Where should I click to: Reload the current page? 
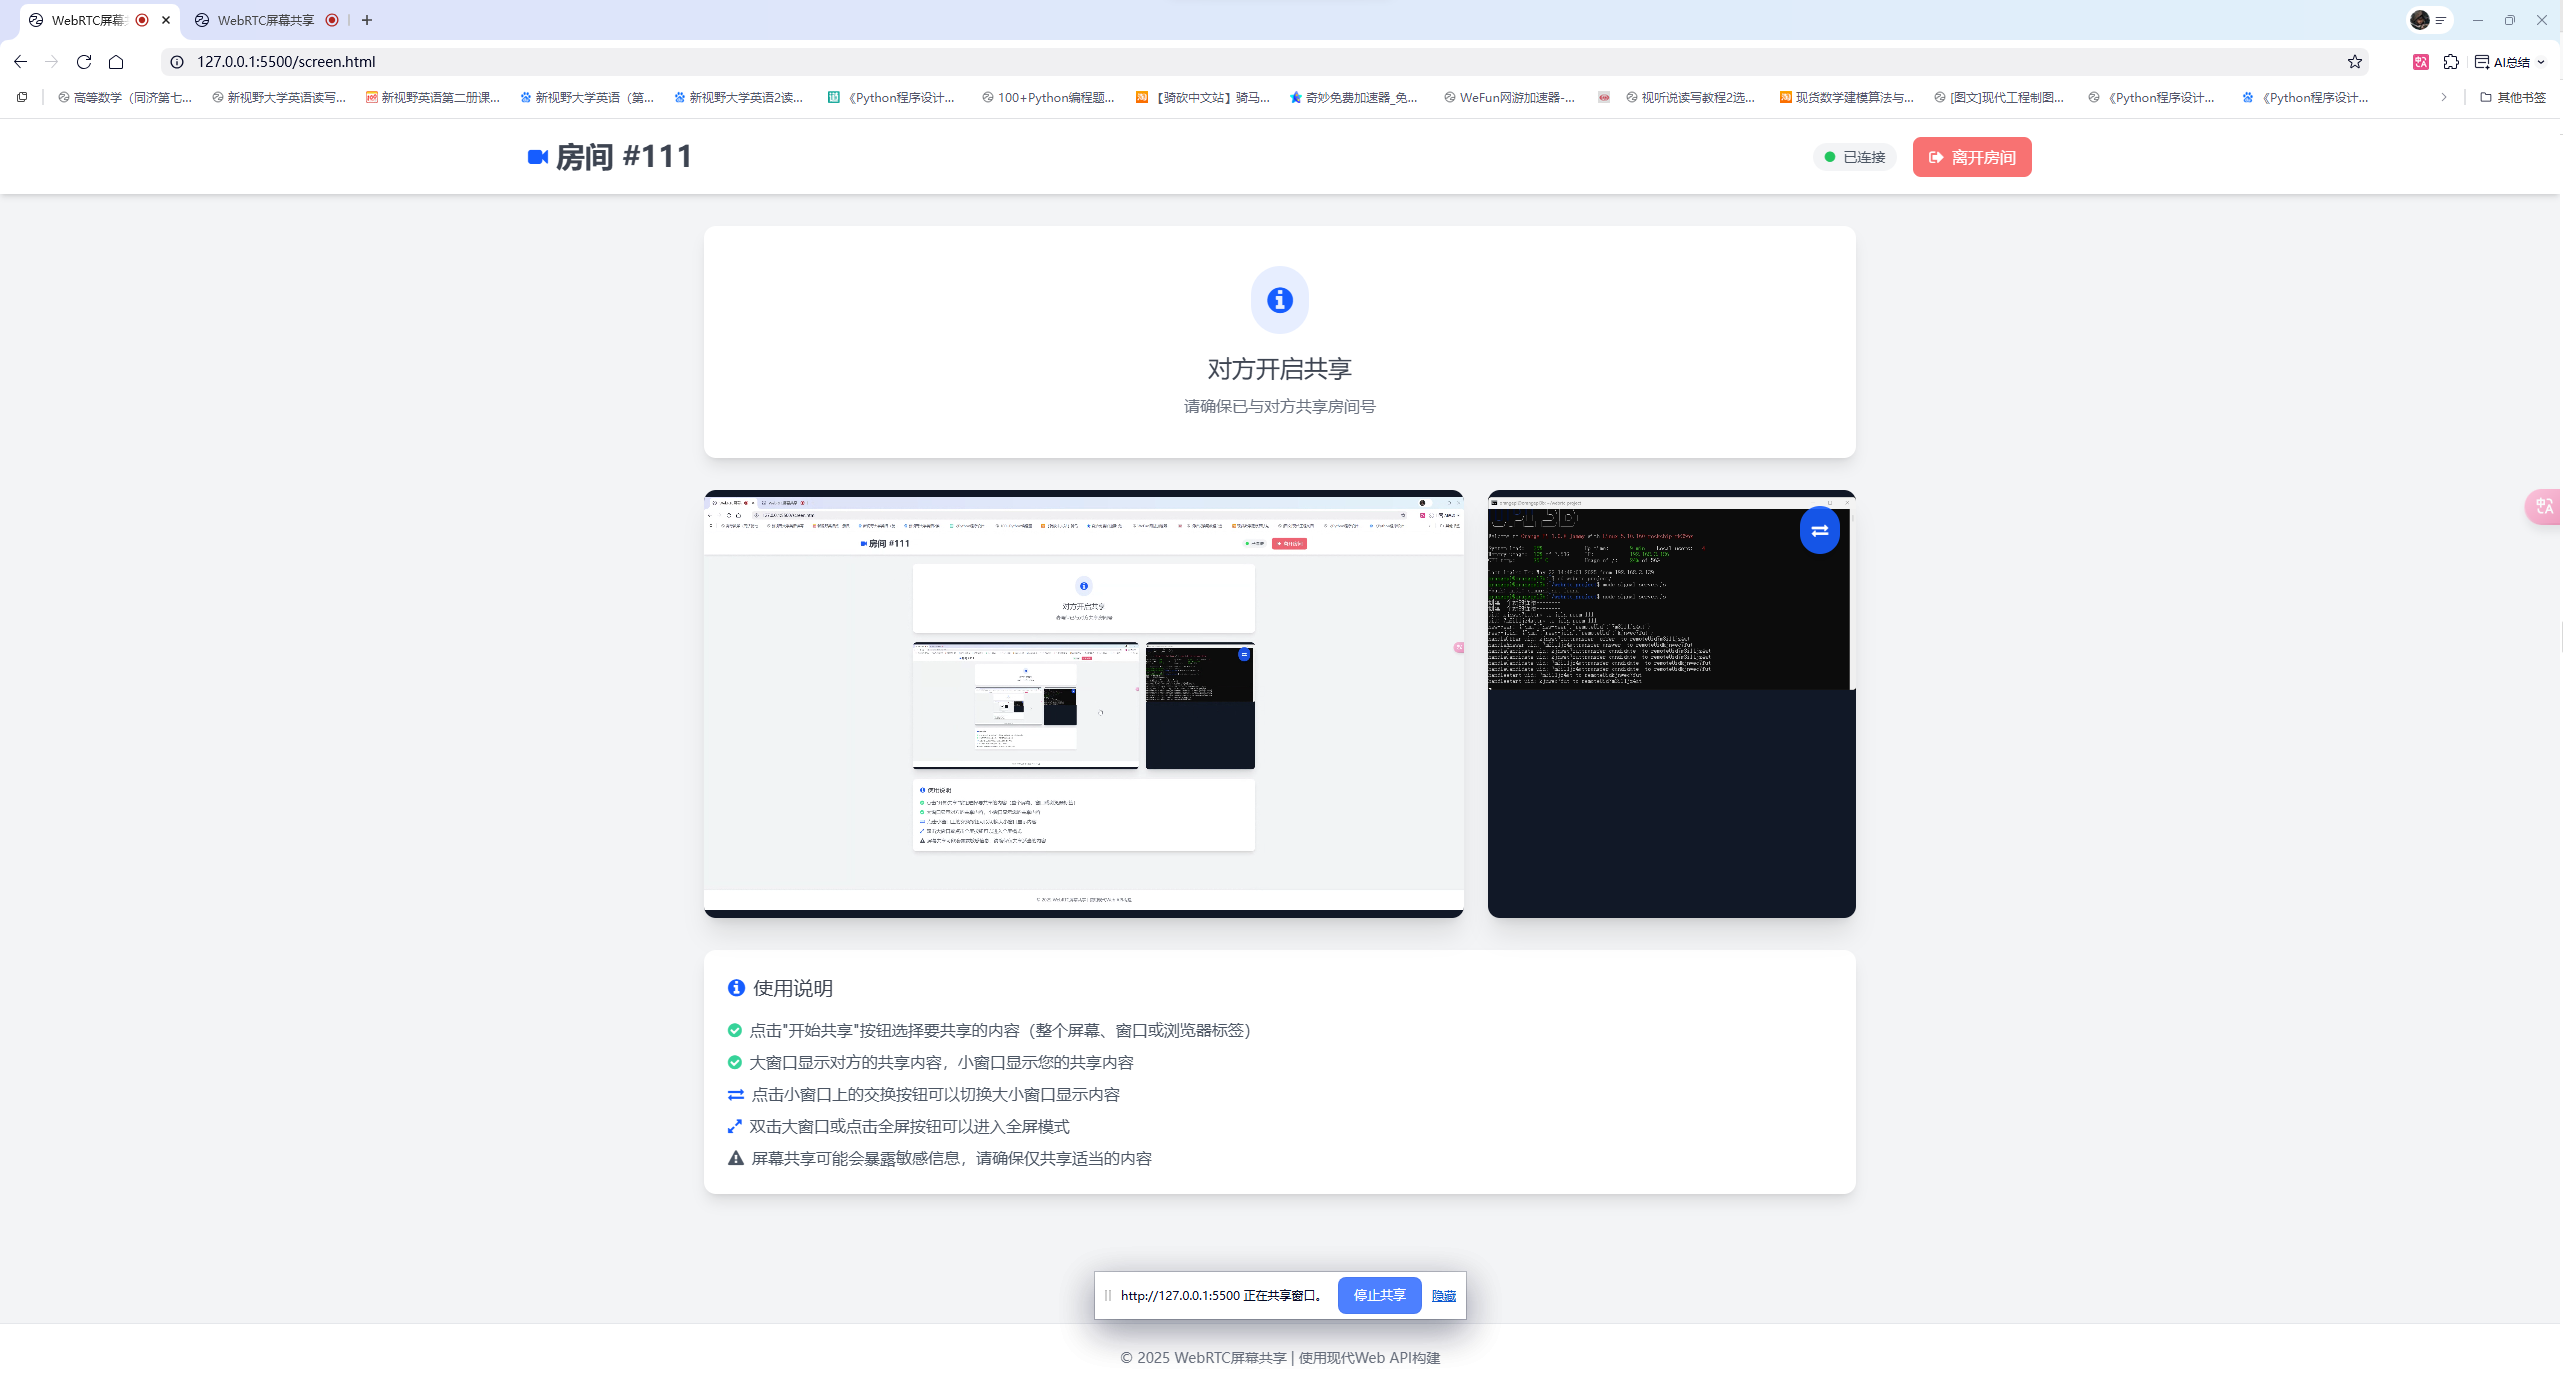(x=84, y=62)
